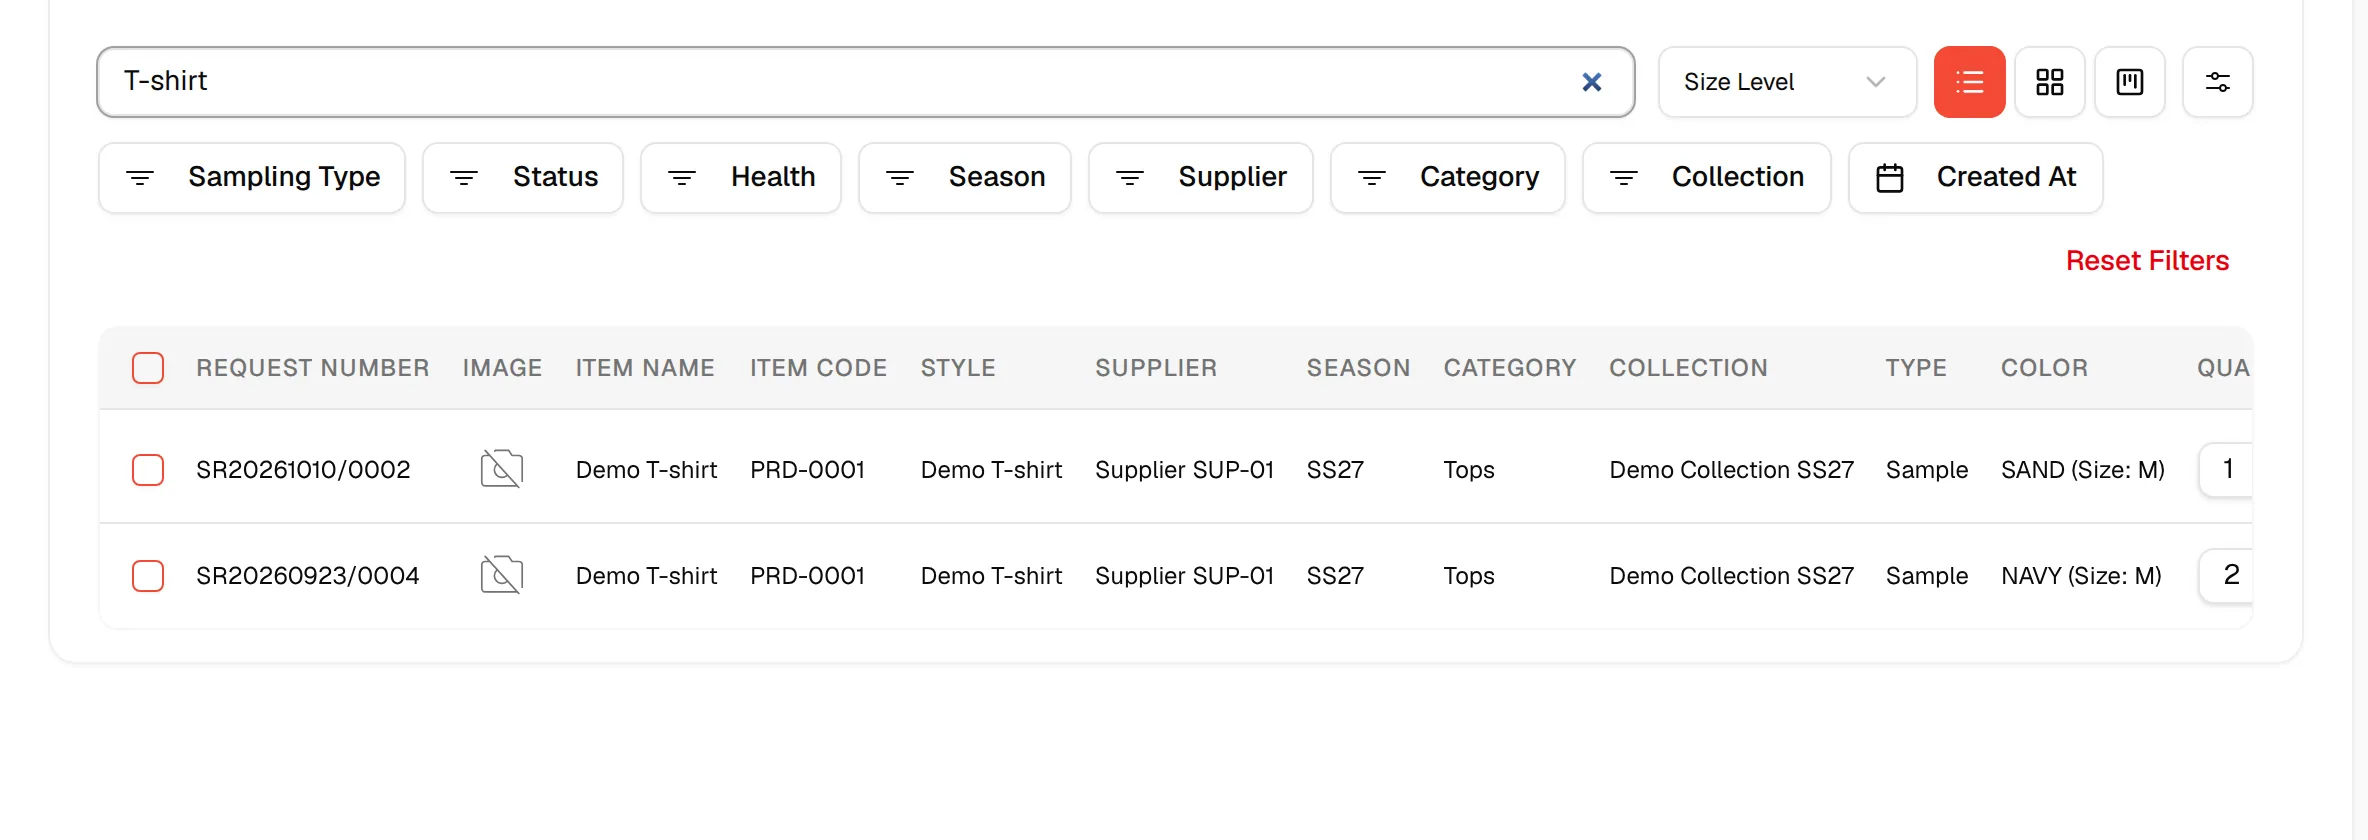This screenshot has width=2368, height=840.
Task: Click the SEASON column header
Action: [1358, 368]
